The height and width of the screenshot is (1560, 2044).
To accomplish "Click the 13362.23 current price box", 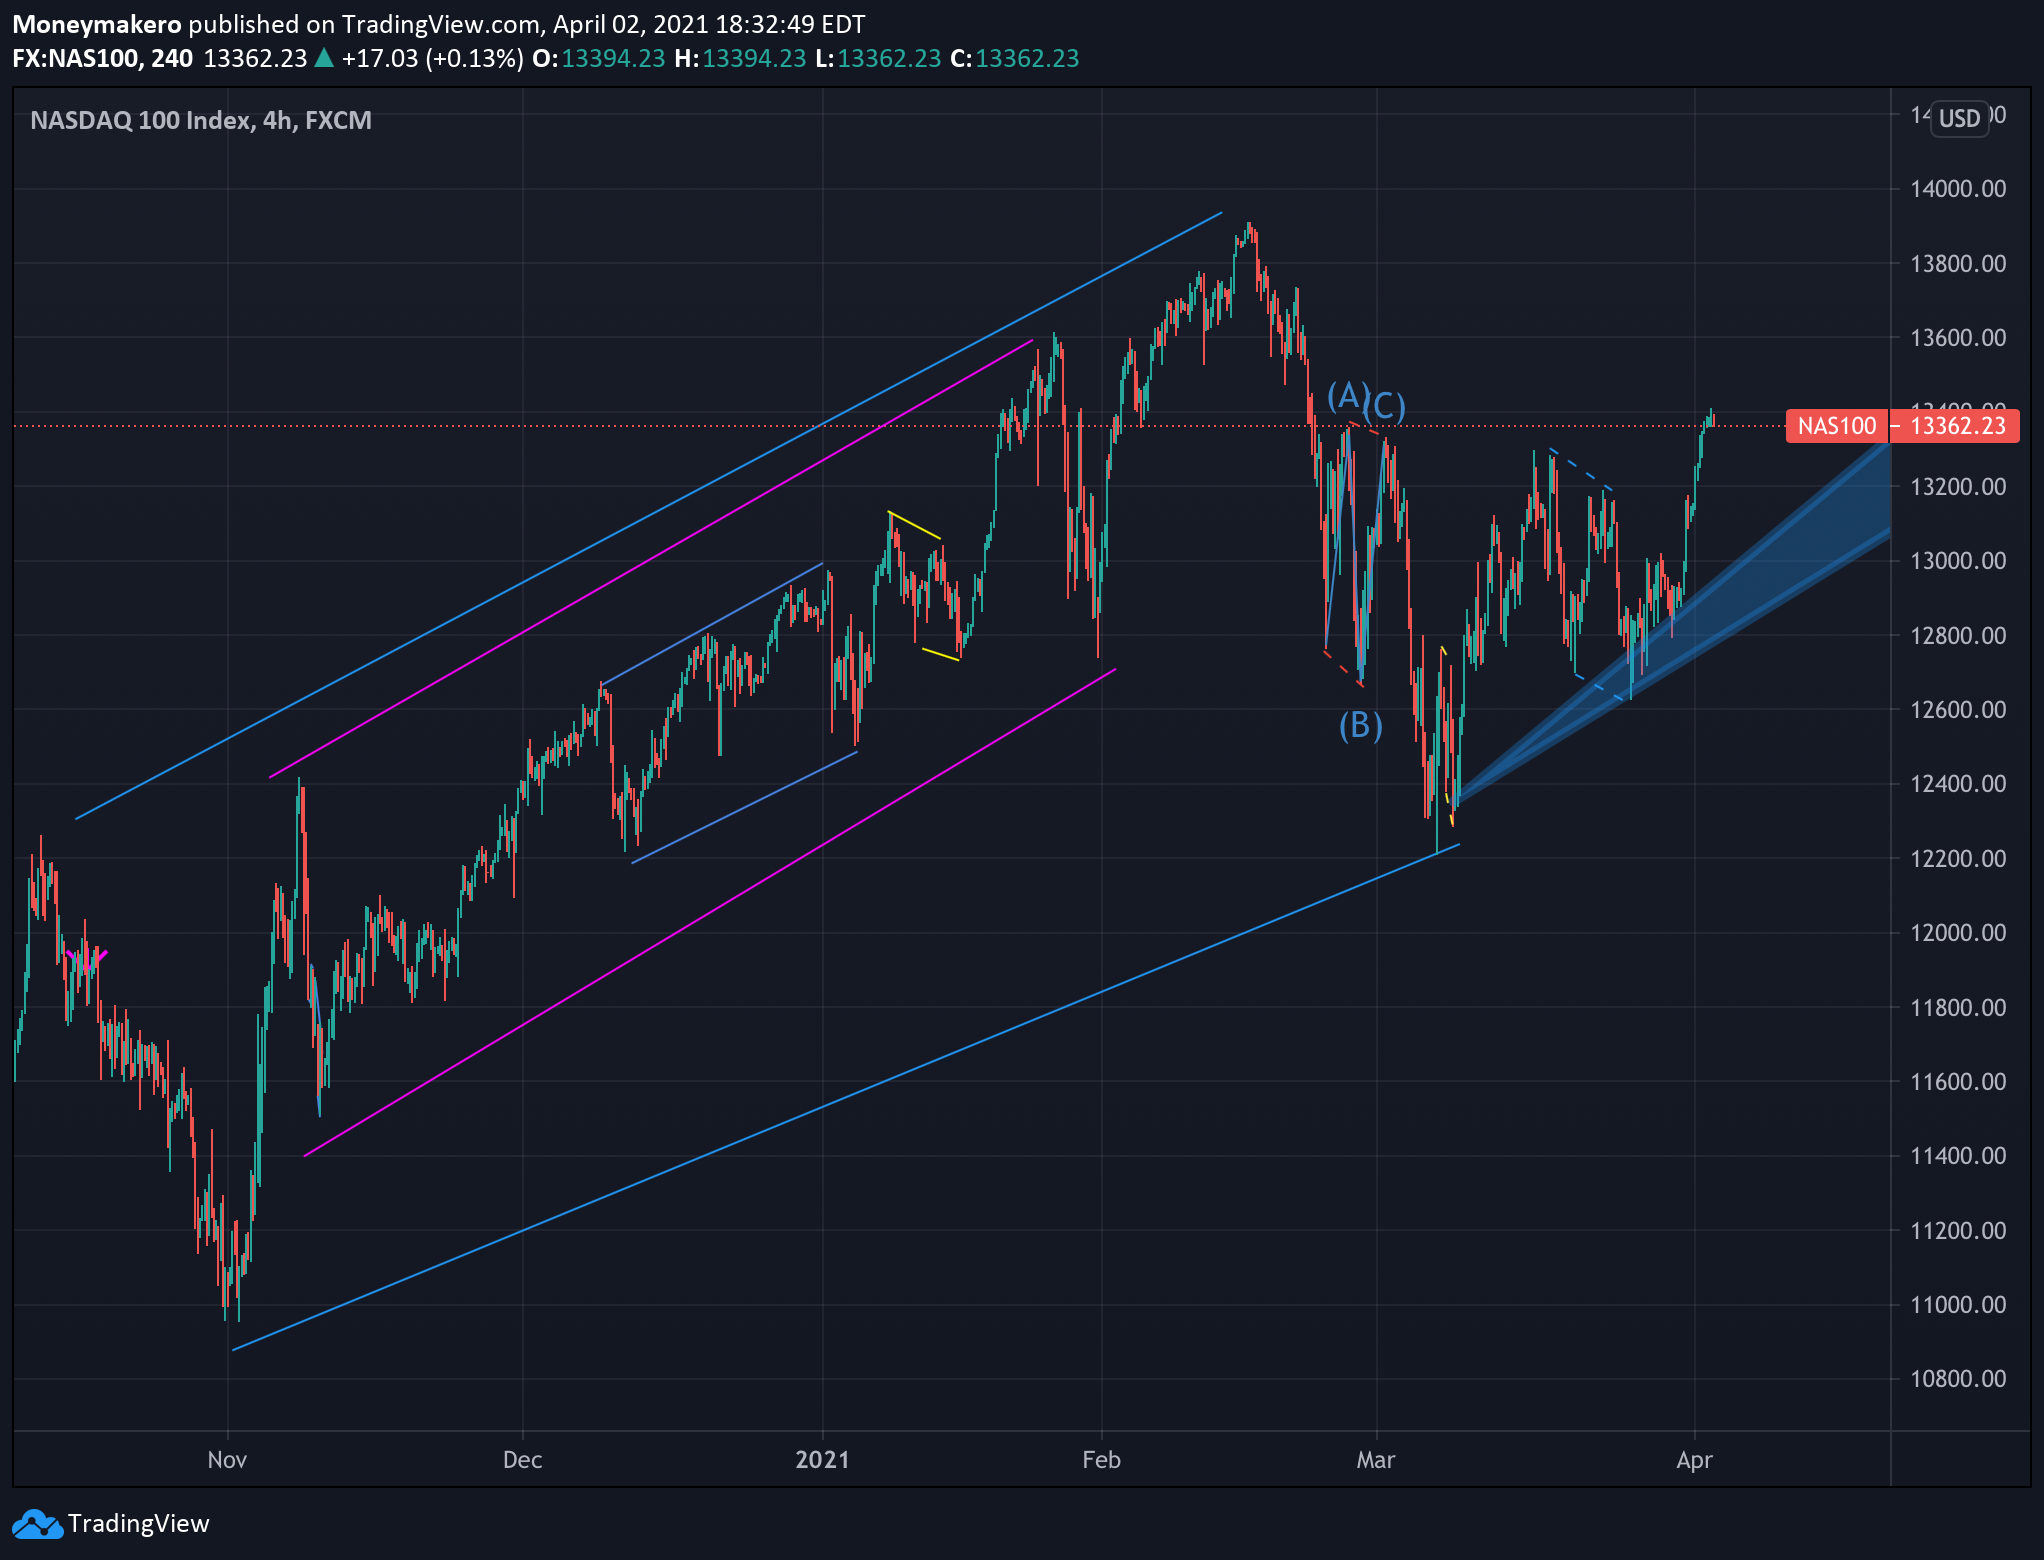I will (x=1957, y=426).
